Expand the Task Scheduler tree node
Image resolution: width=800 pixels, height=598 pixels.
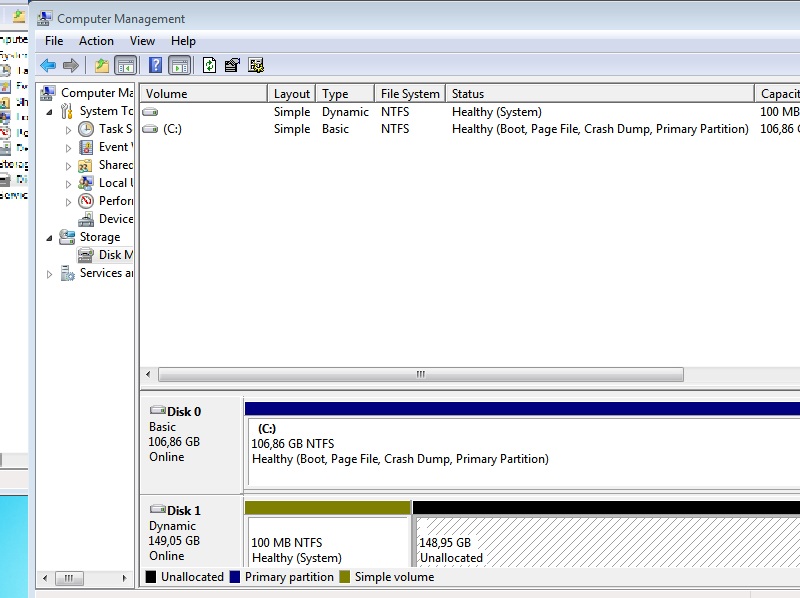click(68, 130)
